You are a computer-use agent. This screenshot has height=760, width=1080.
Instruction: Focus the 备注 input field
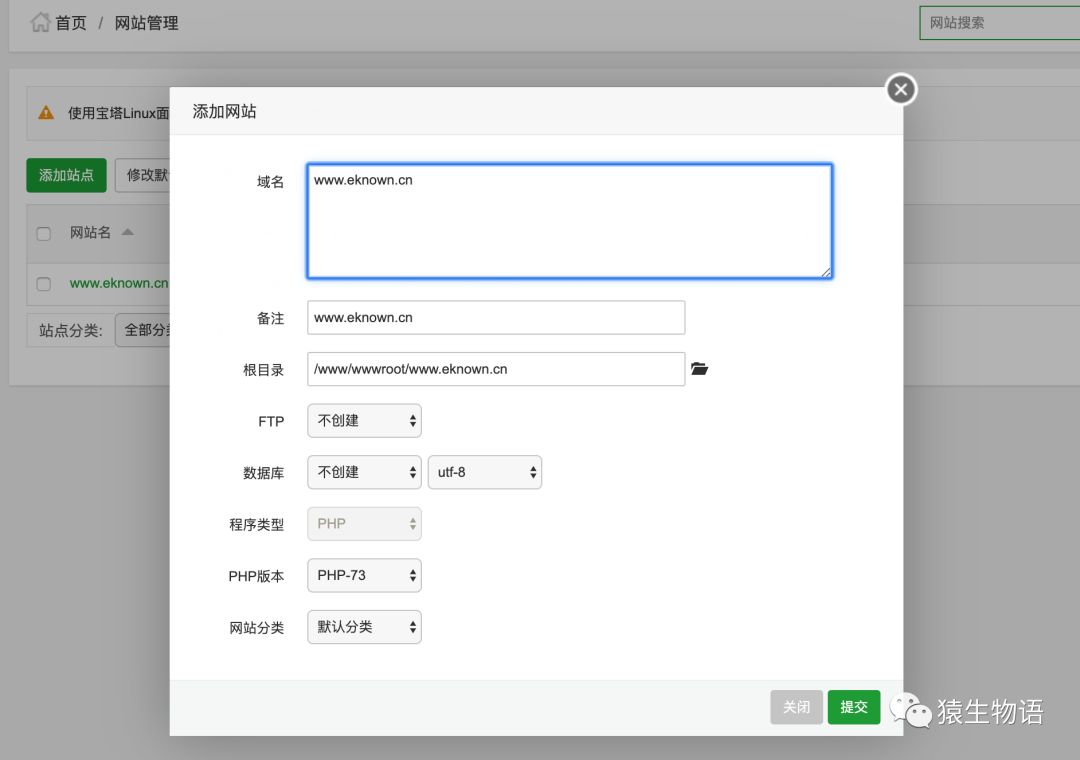[496, 318]
